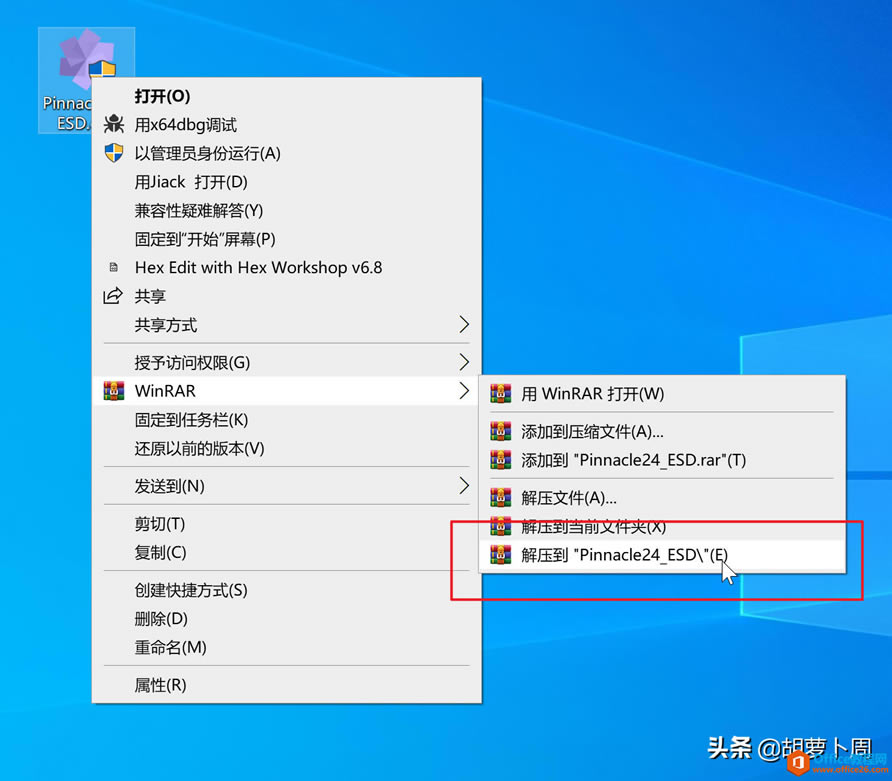Choose 剪切(T) from the menu

[287, 524]
